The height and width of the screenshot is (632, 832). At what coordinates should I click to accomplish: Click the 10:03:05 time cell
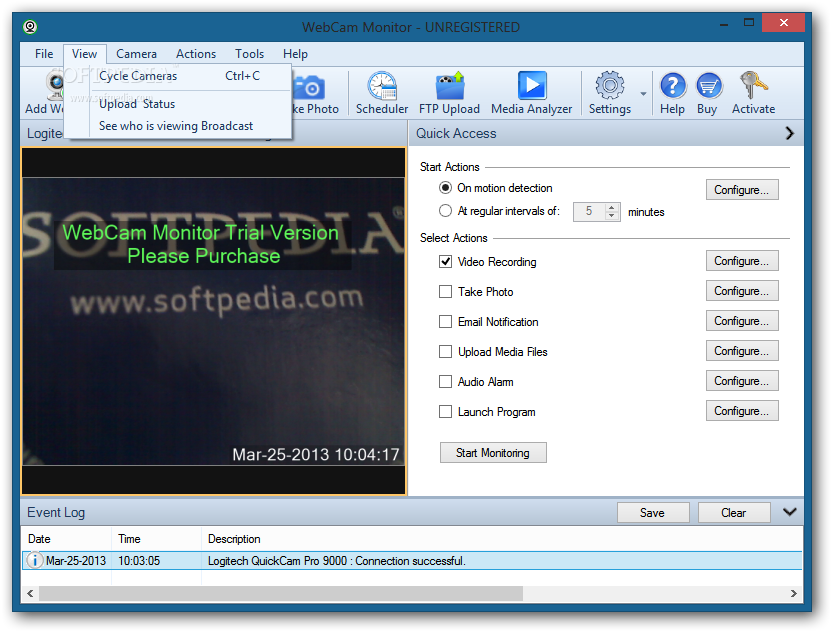pyautogui.click(x=139, y=560)
